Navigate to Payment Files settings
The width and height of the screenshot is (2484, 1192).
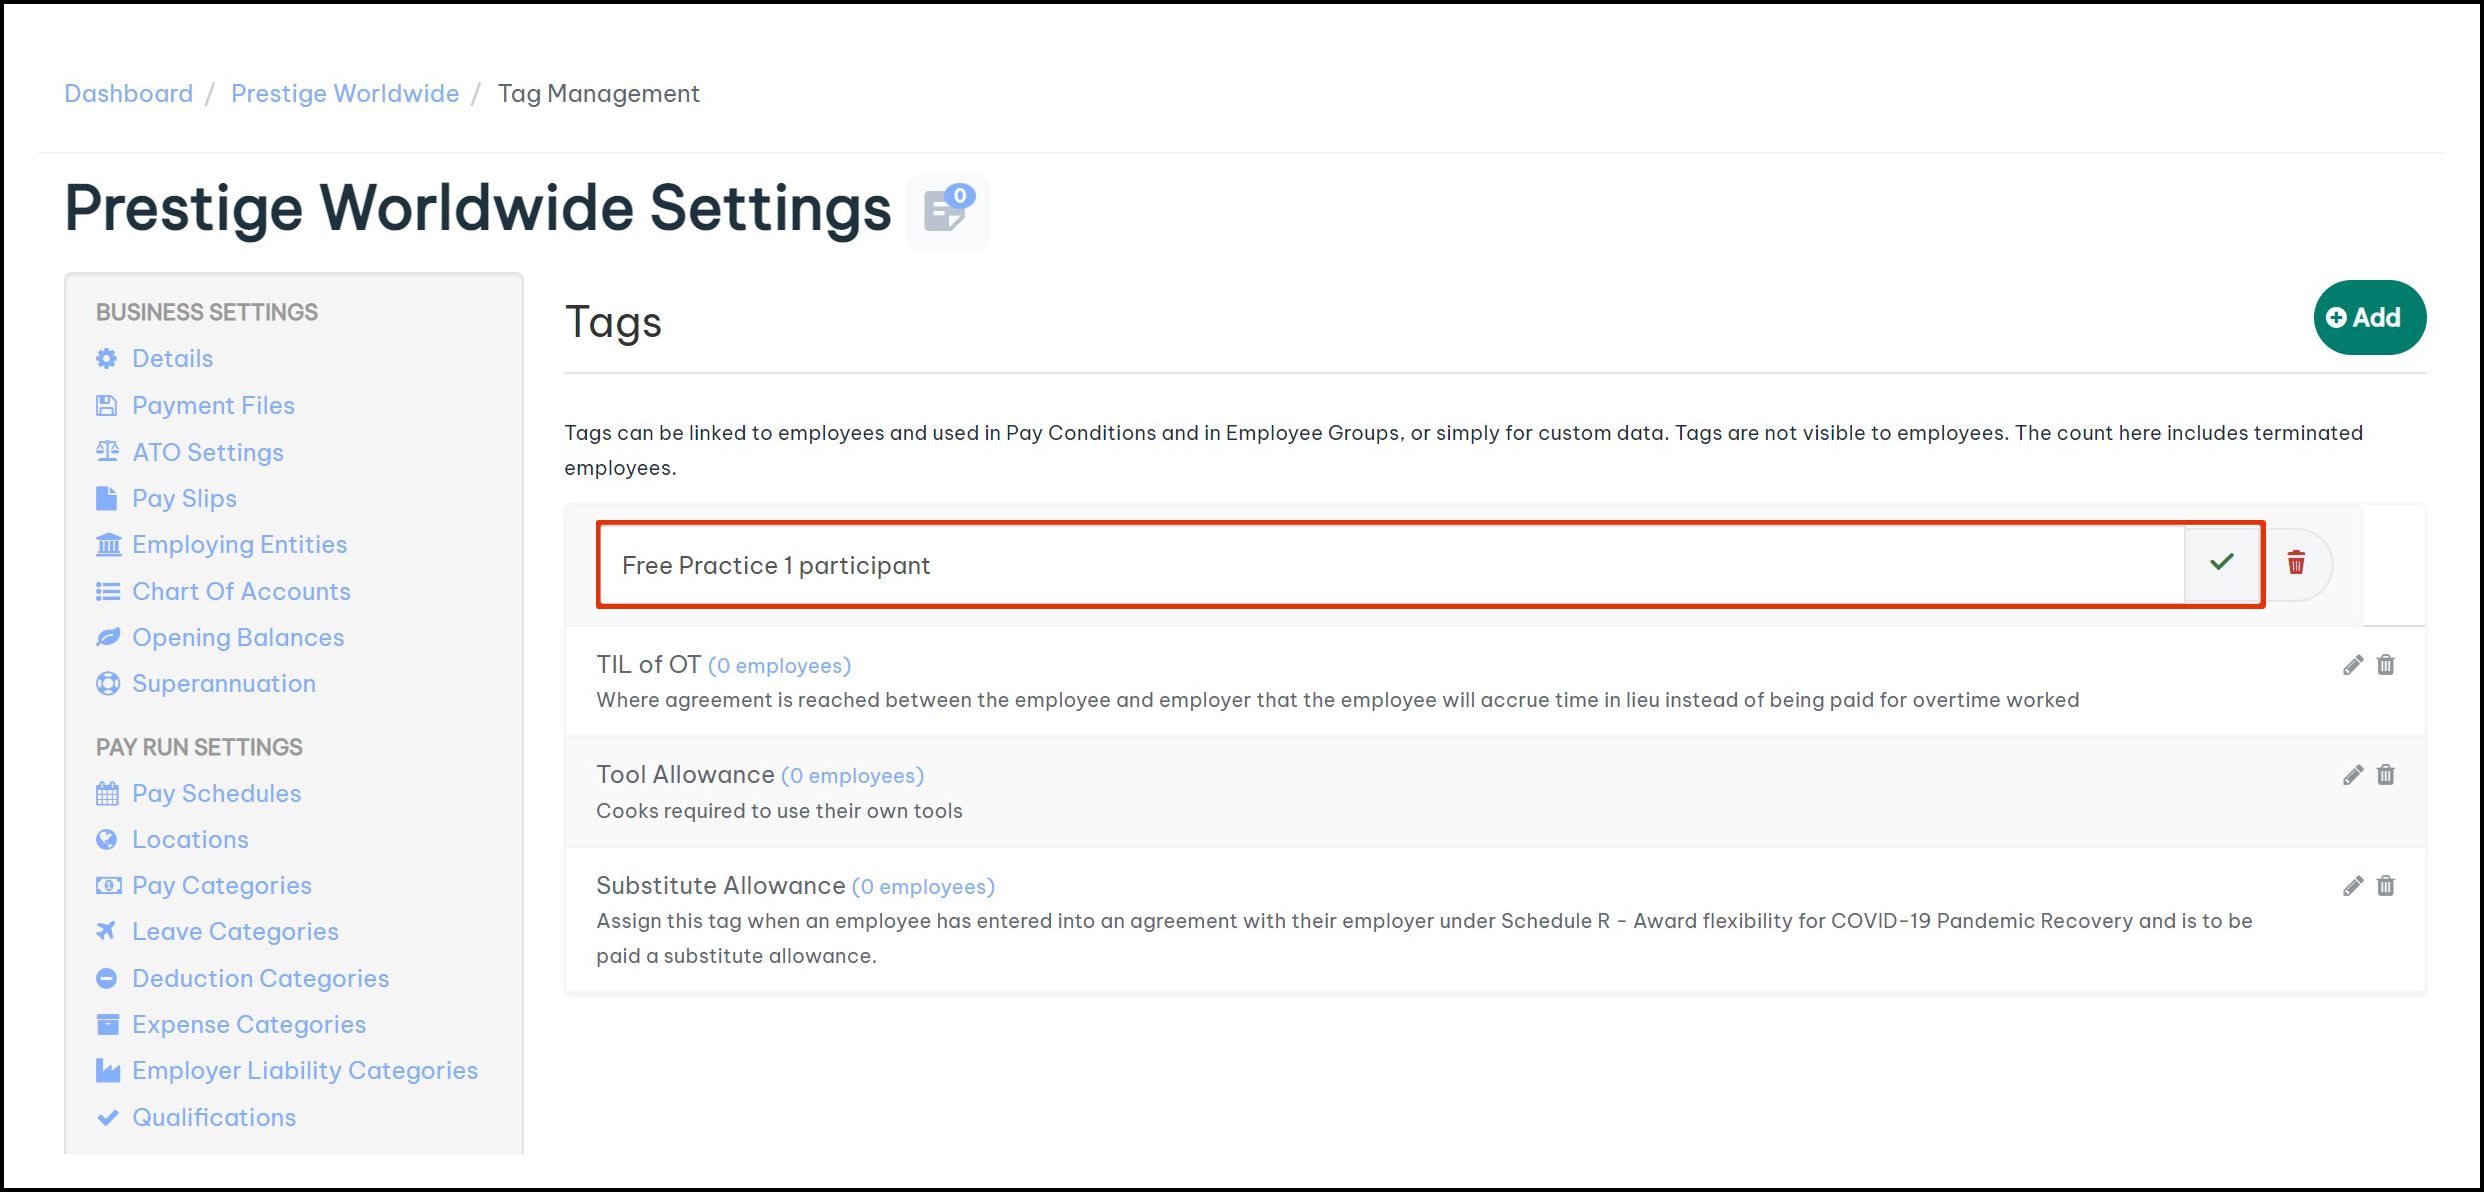pos(213,405)
